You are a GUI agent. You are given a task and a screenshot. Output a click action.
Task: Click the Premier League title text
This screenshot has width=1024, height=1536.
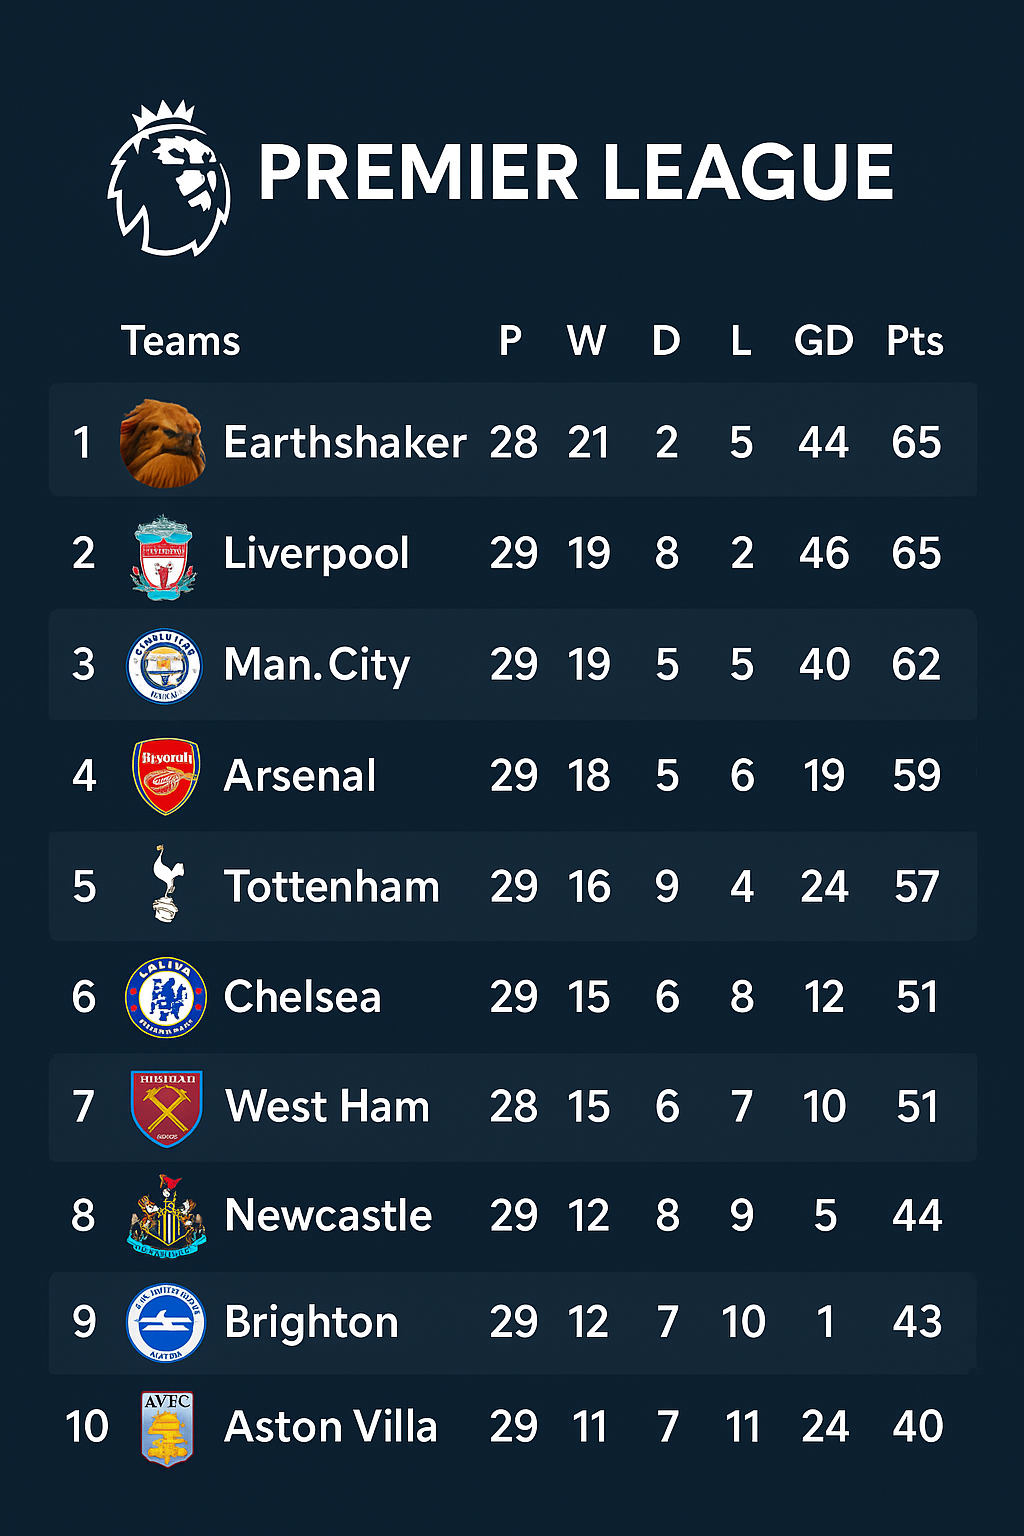point(575,173)
